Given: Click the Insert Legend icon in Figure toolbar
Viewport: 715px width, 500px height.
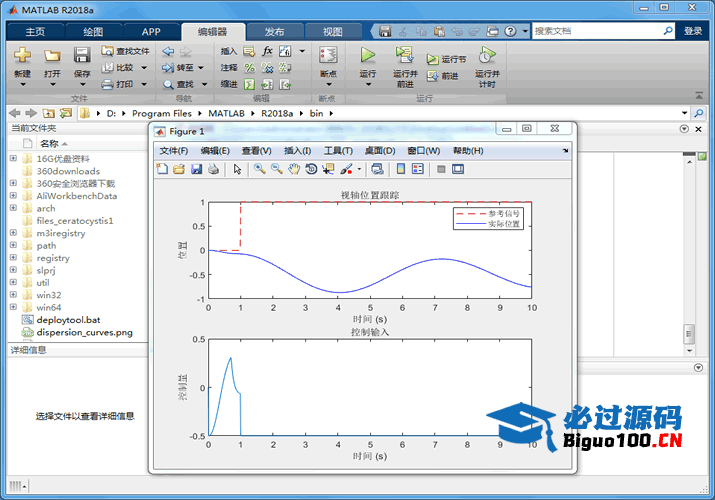Looking at the screenshot, I should 418,169.
